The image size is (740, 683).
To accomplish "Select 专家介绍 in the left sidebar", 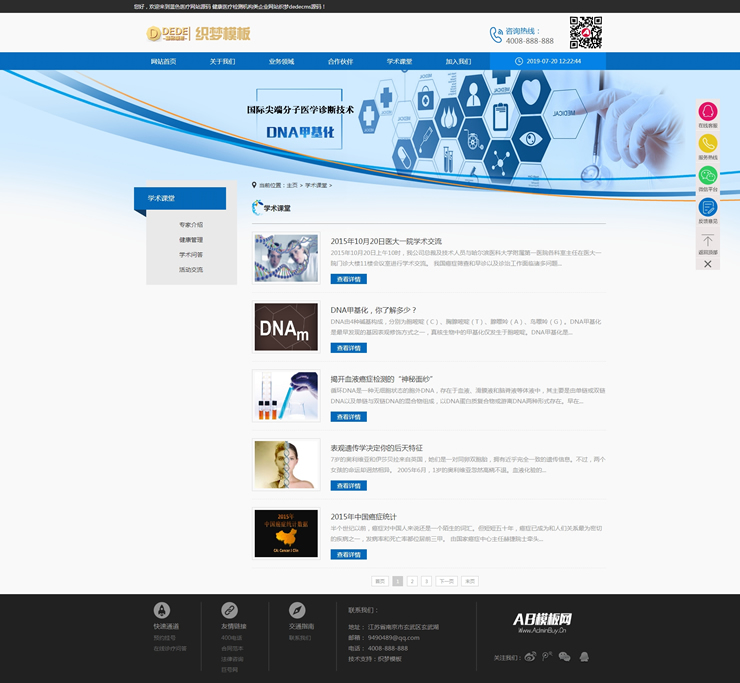I will [191, 225].
